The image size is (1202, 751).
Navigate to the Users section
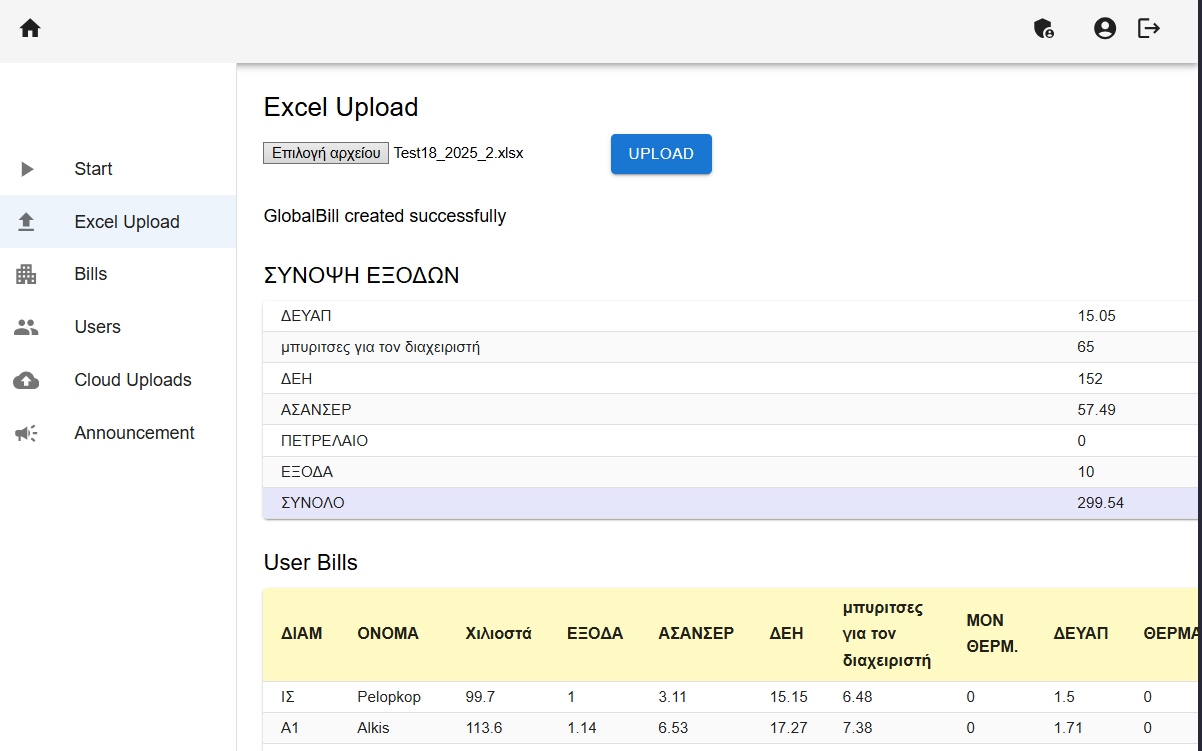click(97, 327)
